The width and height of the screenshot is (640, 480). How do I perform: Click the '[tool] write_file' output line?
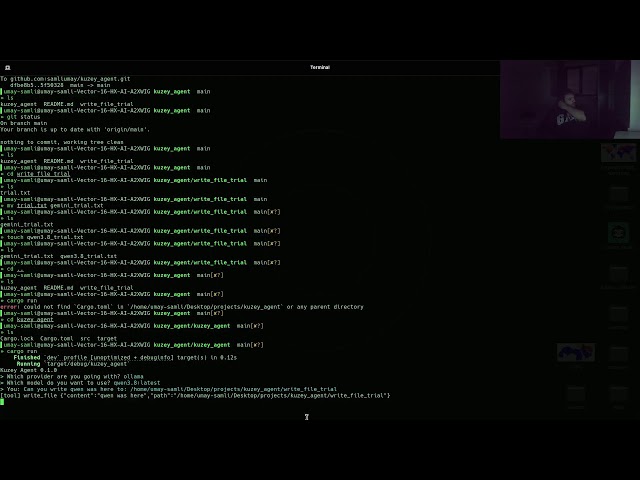point(196,396)
